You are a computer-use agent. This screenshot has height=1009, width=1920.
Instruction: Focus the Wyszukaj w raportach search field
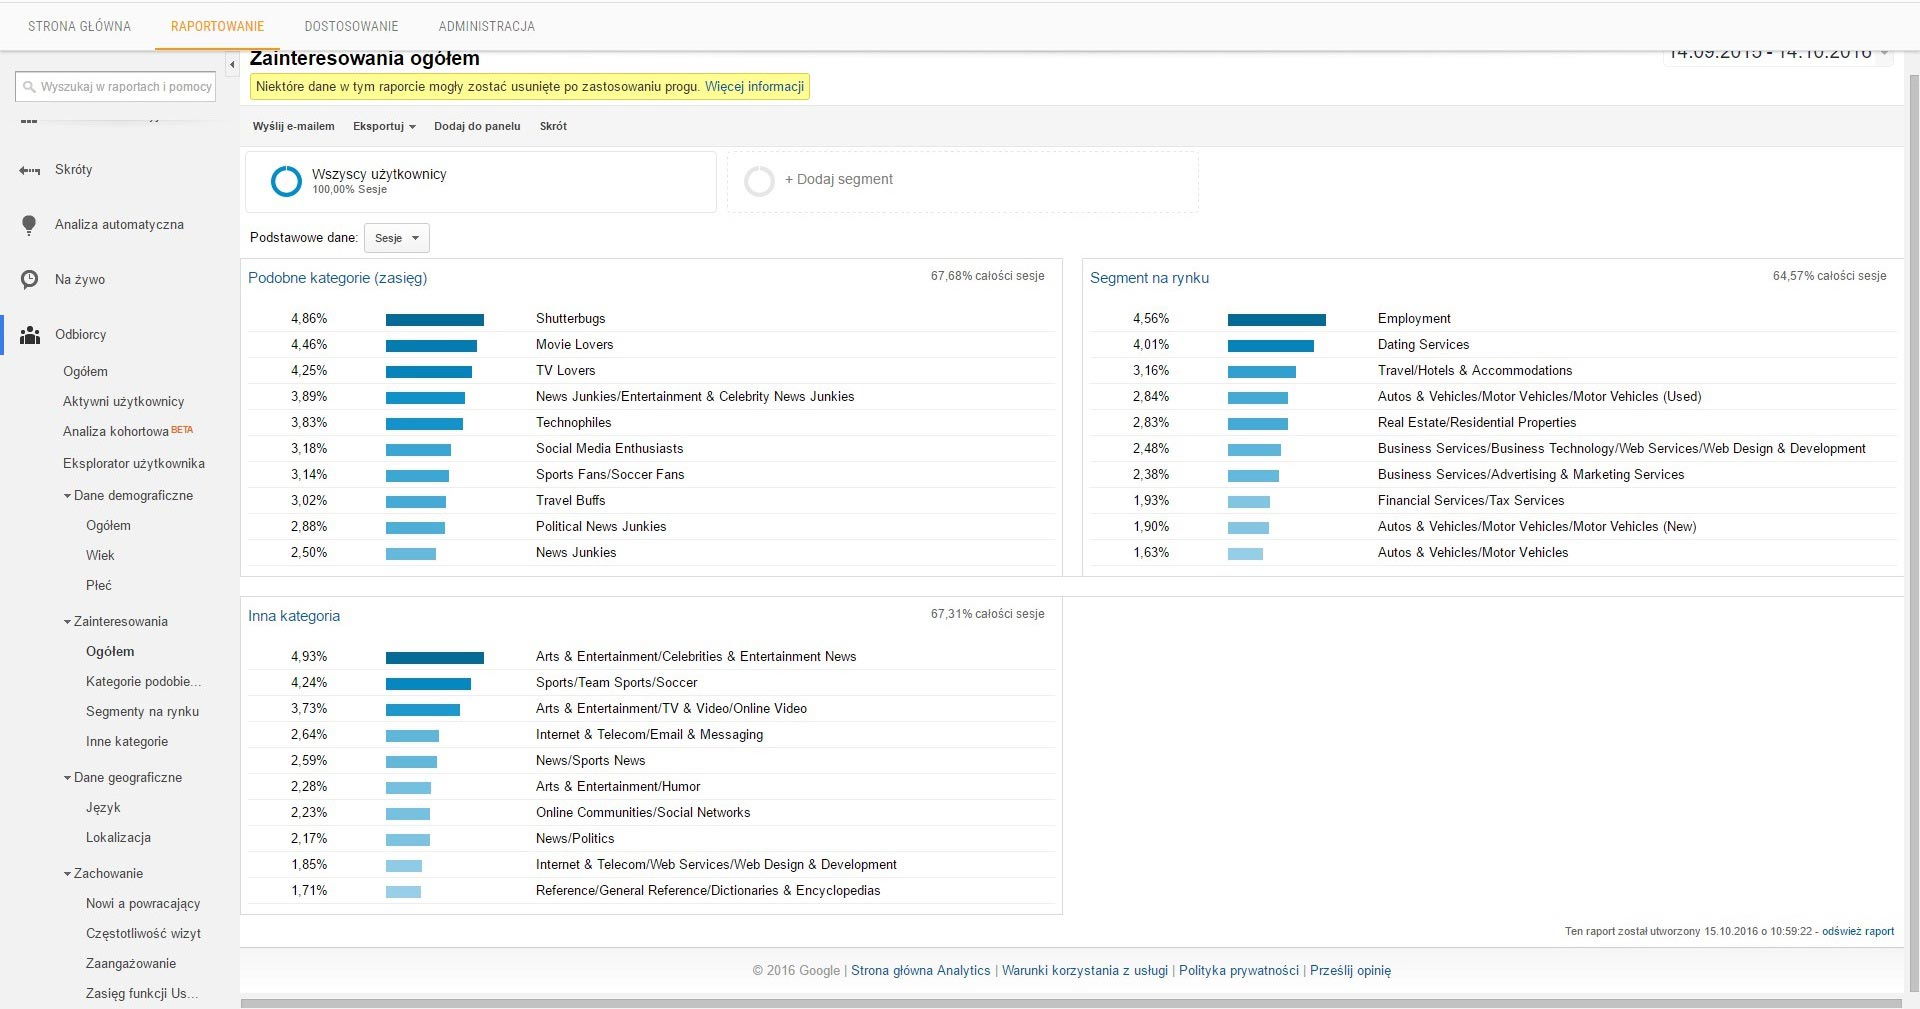click(116, 87)
